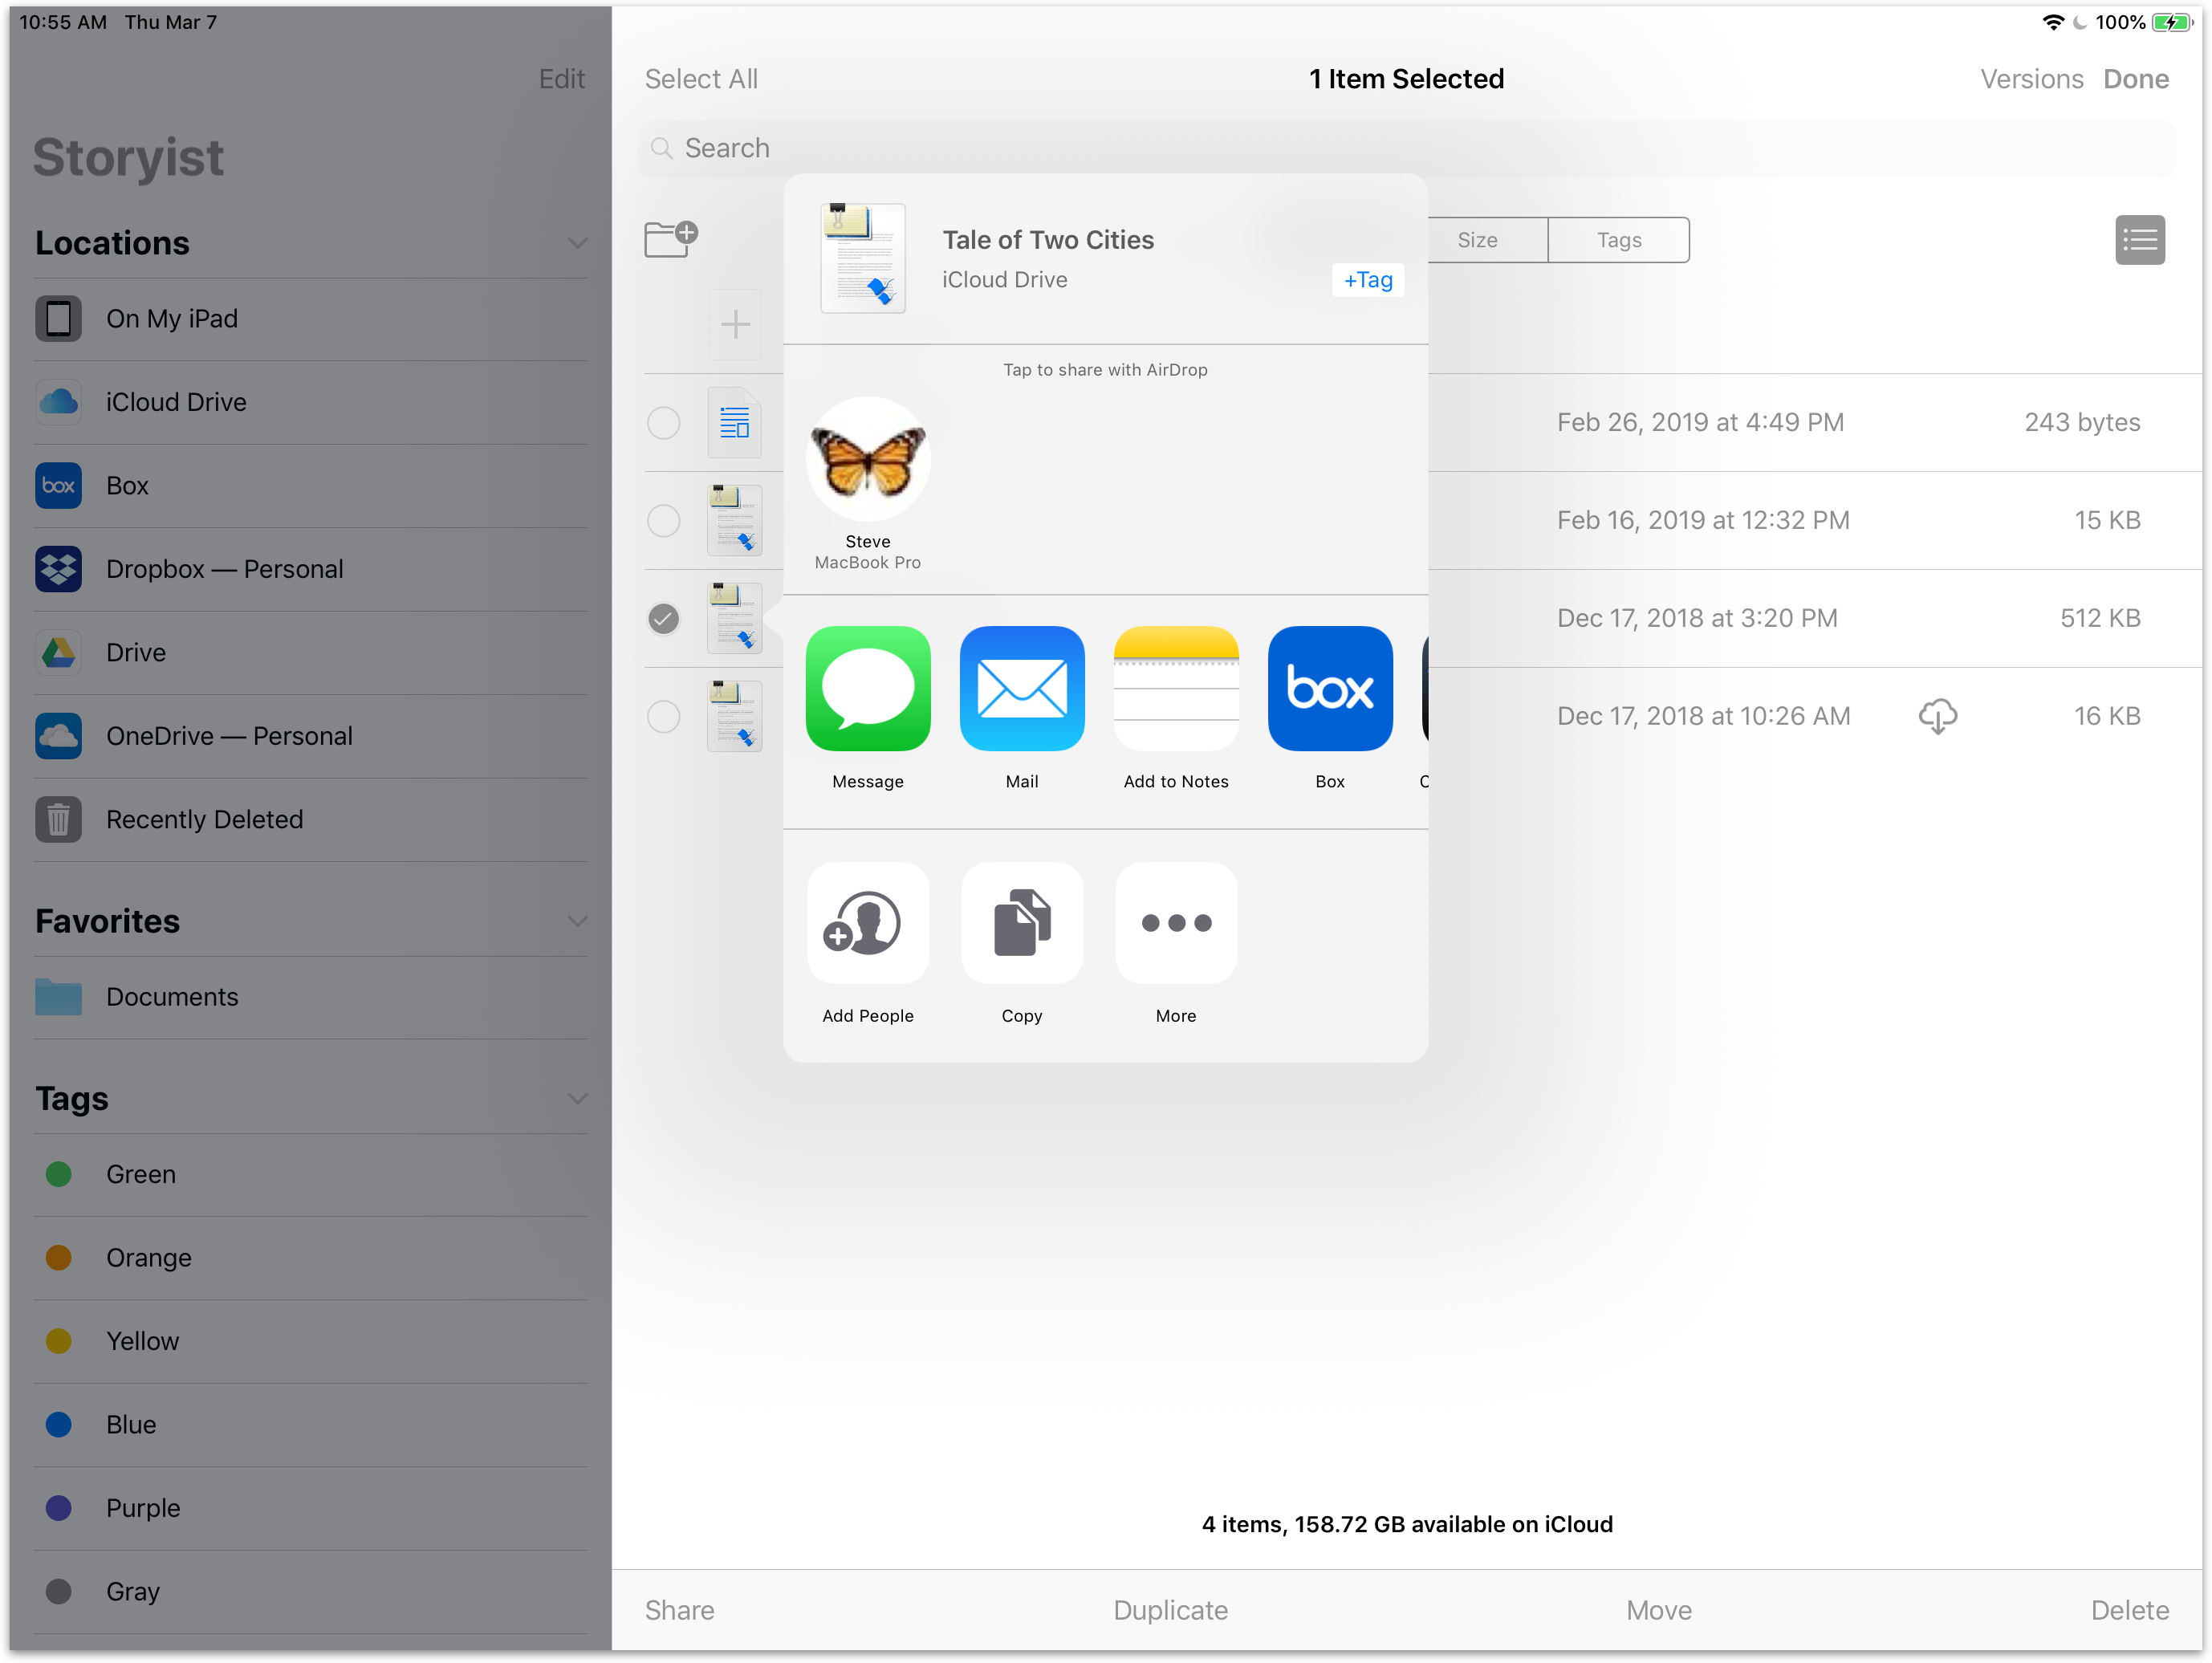Image resolution: width=2212 pixels, height=1663 pixels.
Task: Open the Documents favorite folder
Action: click(x=310, y=997)
